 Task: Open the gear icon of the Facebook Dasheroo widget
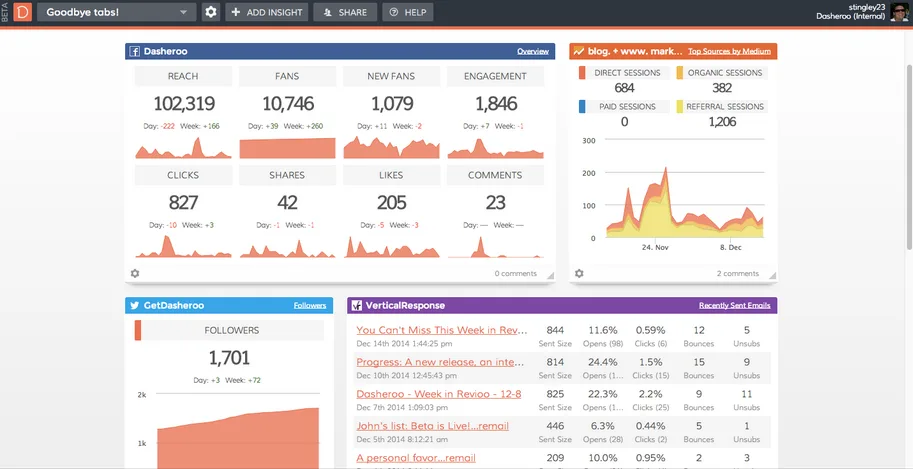pyautogui.click(x=135, y=273)
